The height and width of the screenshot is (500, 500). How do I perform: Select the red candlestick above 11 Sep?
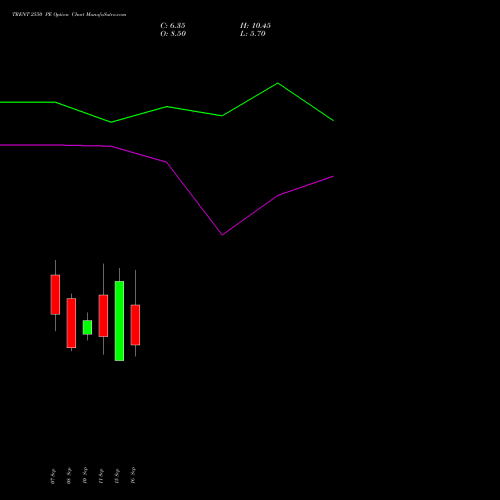pyautogui.click(x=103, y=315)
